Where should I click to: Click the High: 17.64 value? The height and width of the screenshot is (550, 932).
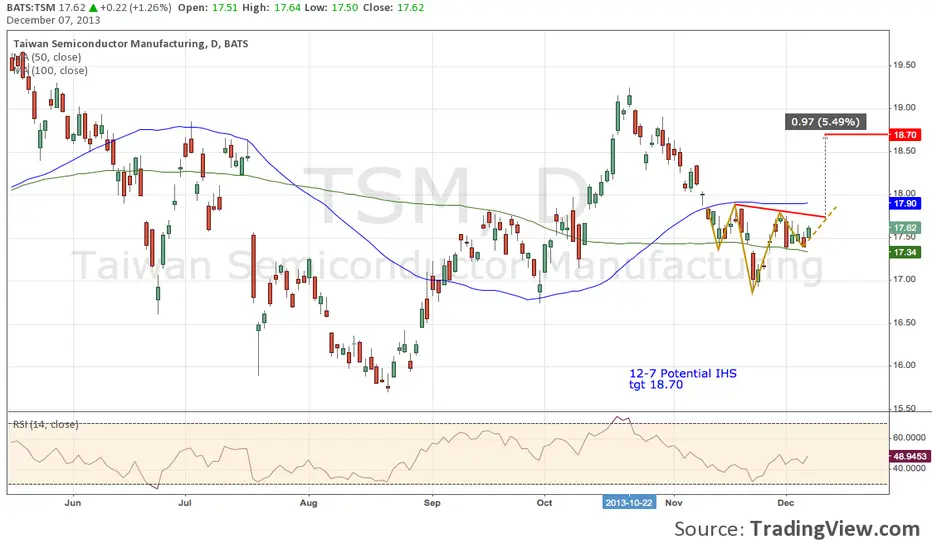(x=270, y=8)
